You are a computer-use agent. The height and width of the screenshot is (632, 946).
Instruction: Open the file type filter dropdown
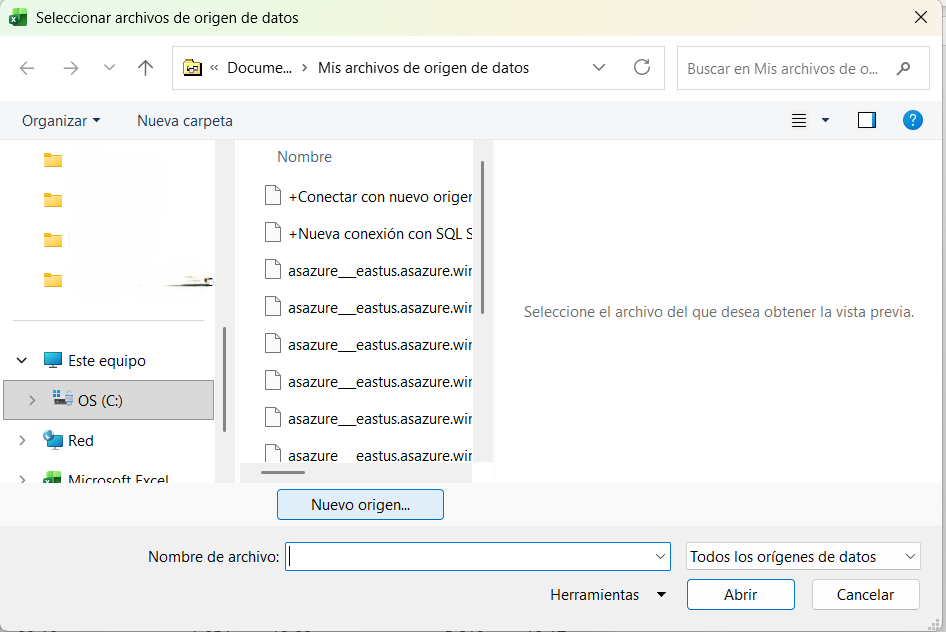click(803, 557)
